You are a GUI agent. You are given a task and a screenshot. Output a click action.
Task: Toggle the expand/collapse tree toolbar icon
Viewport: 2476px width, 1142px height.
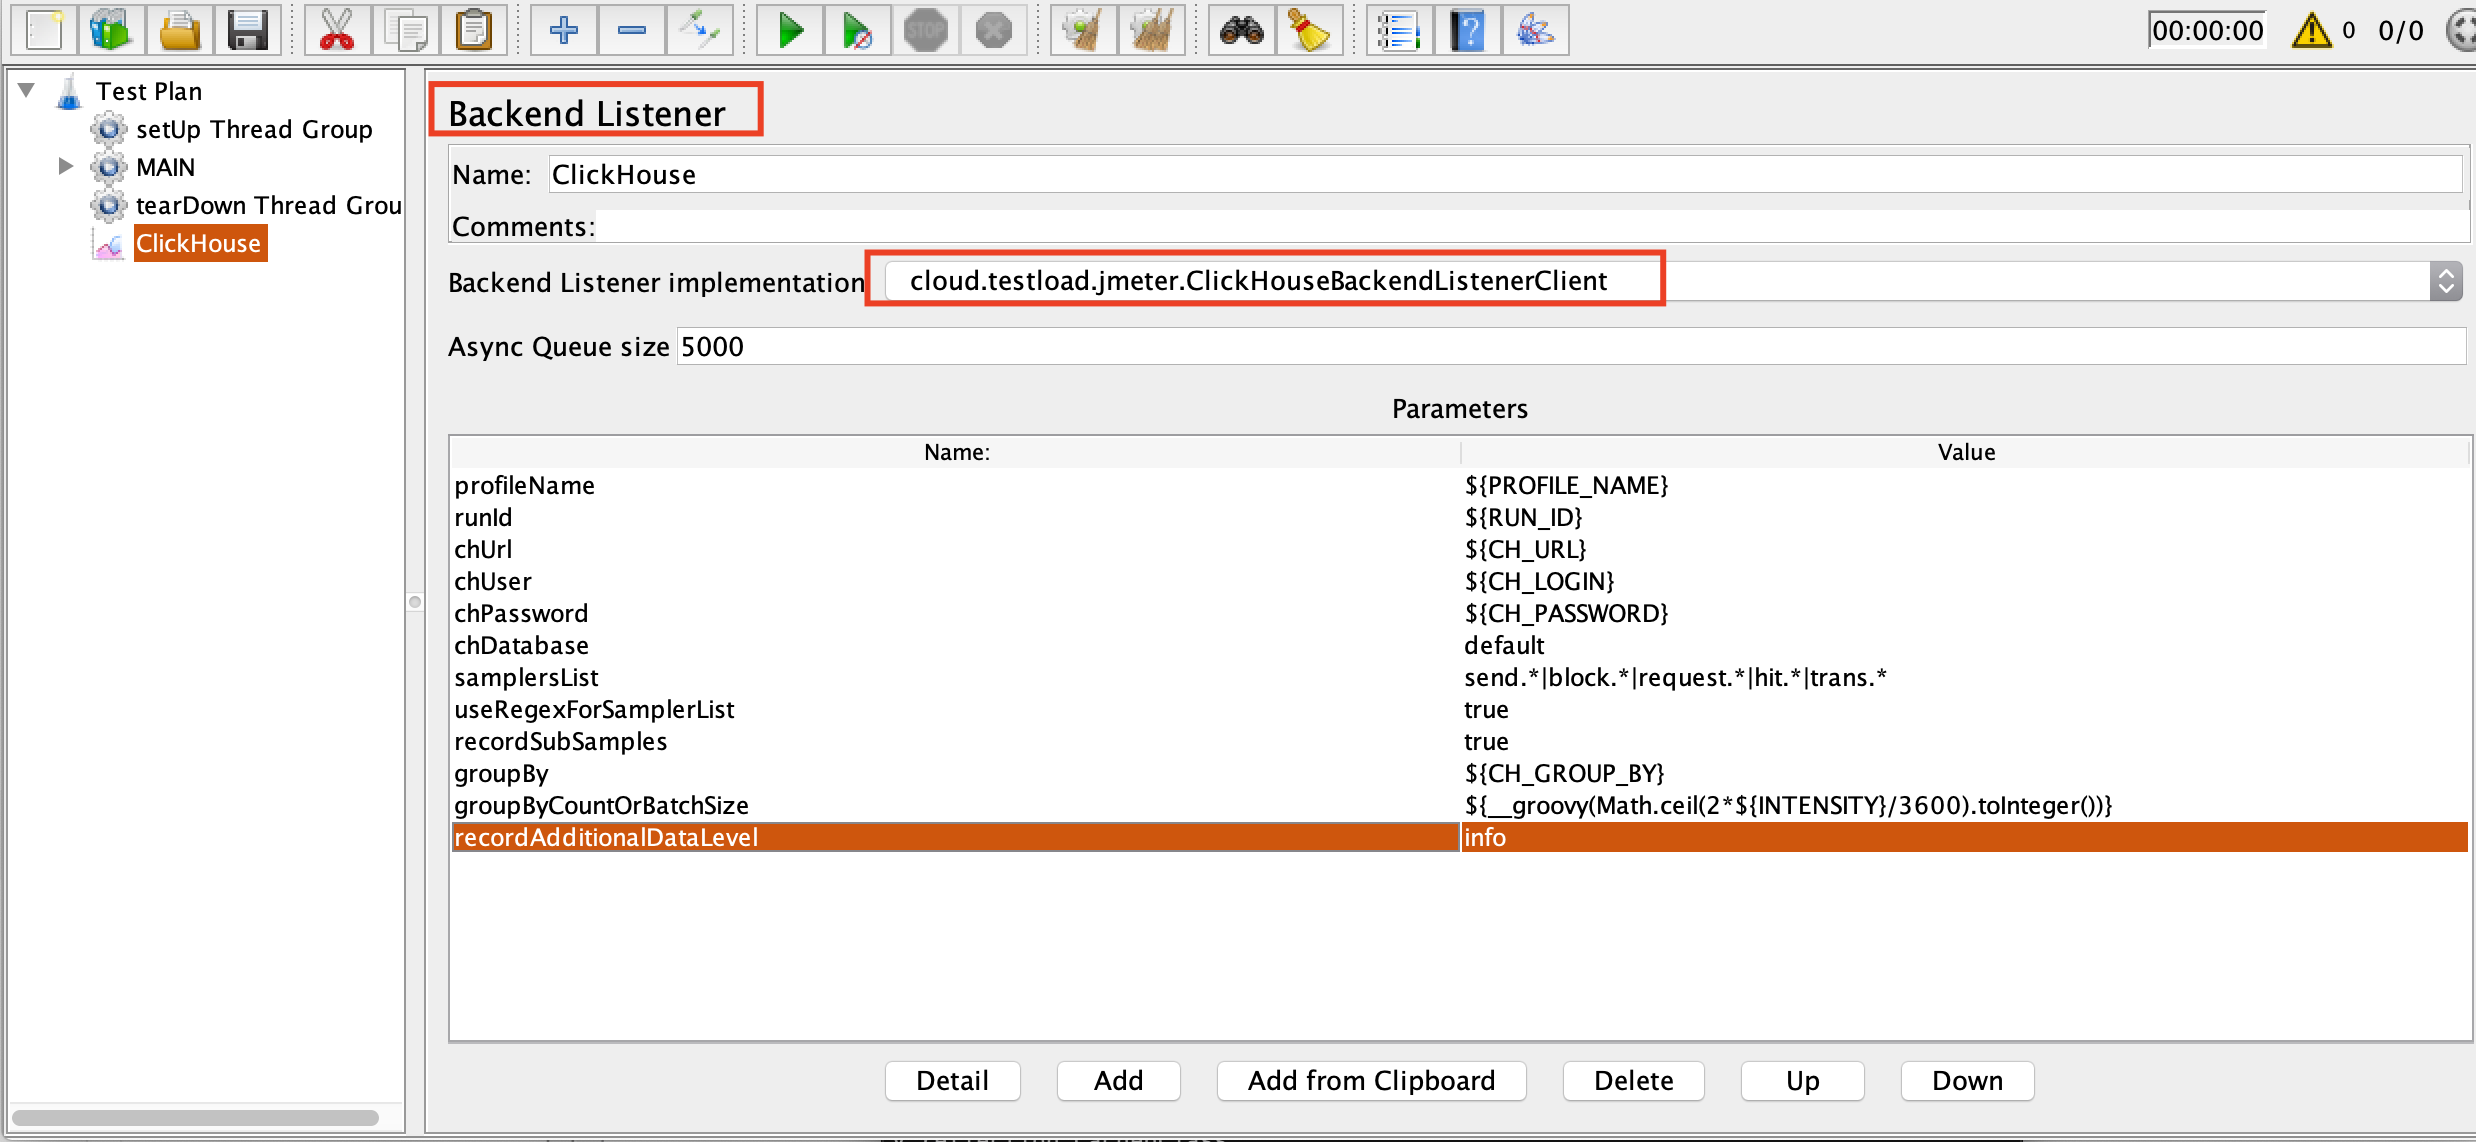(x=699, y=31)
